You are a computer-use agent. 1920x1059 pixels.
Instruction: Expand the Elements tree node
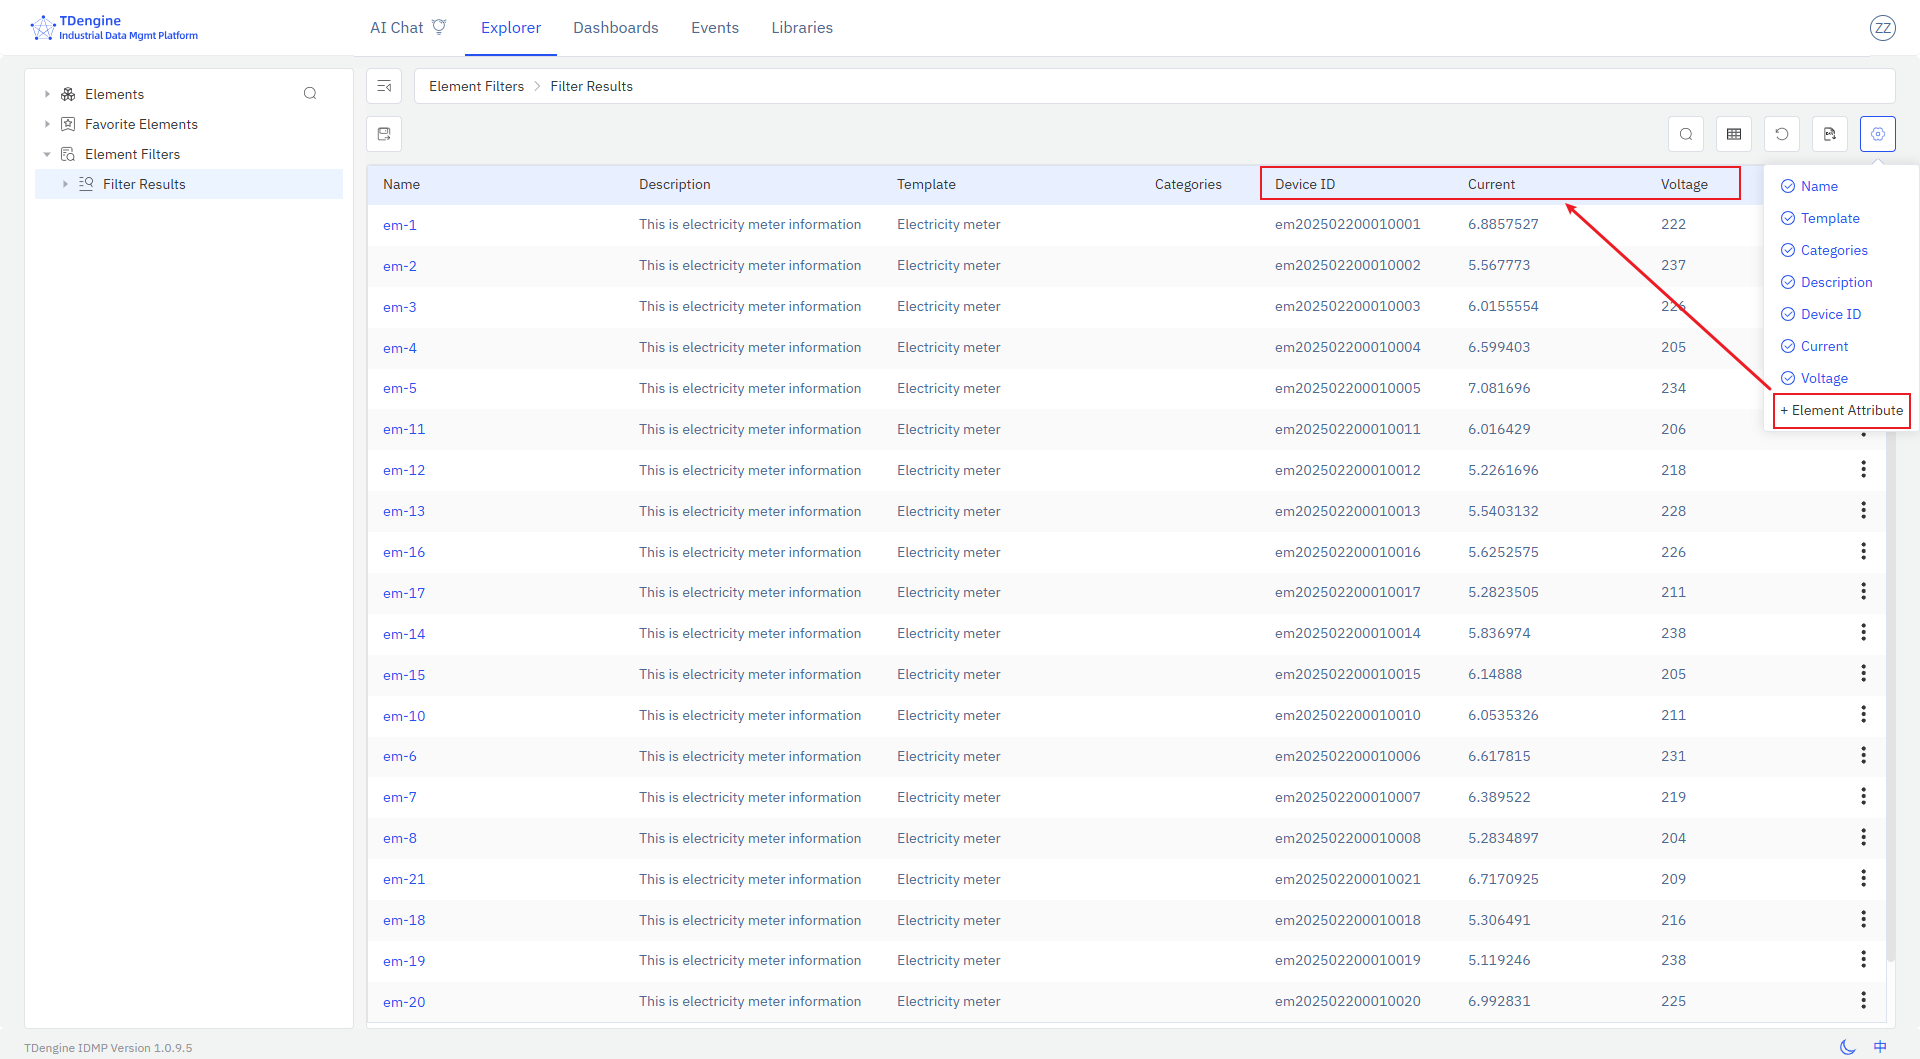click(x=47, y=93)
